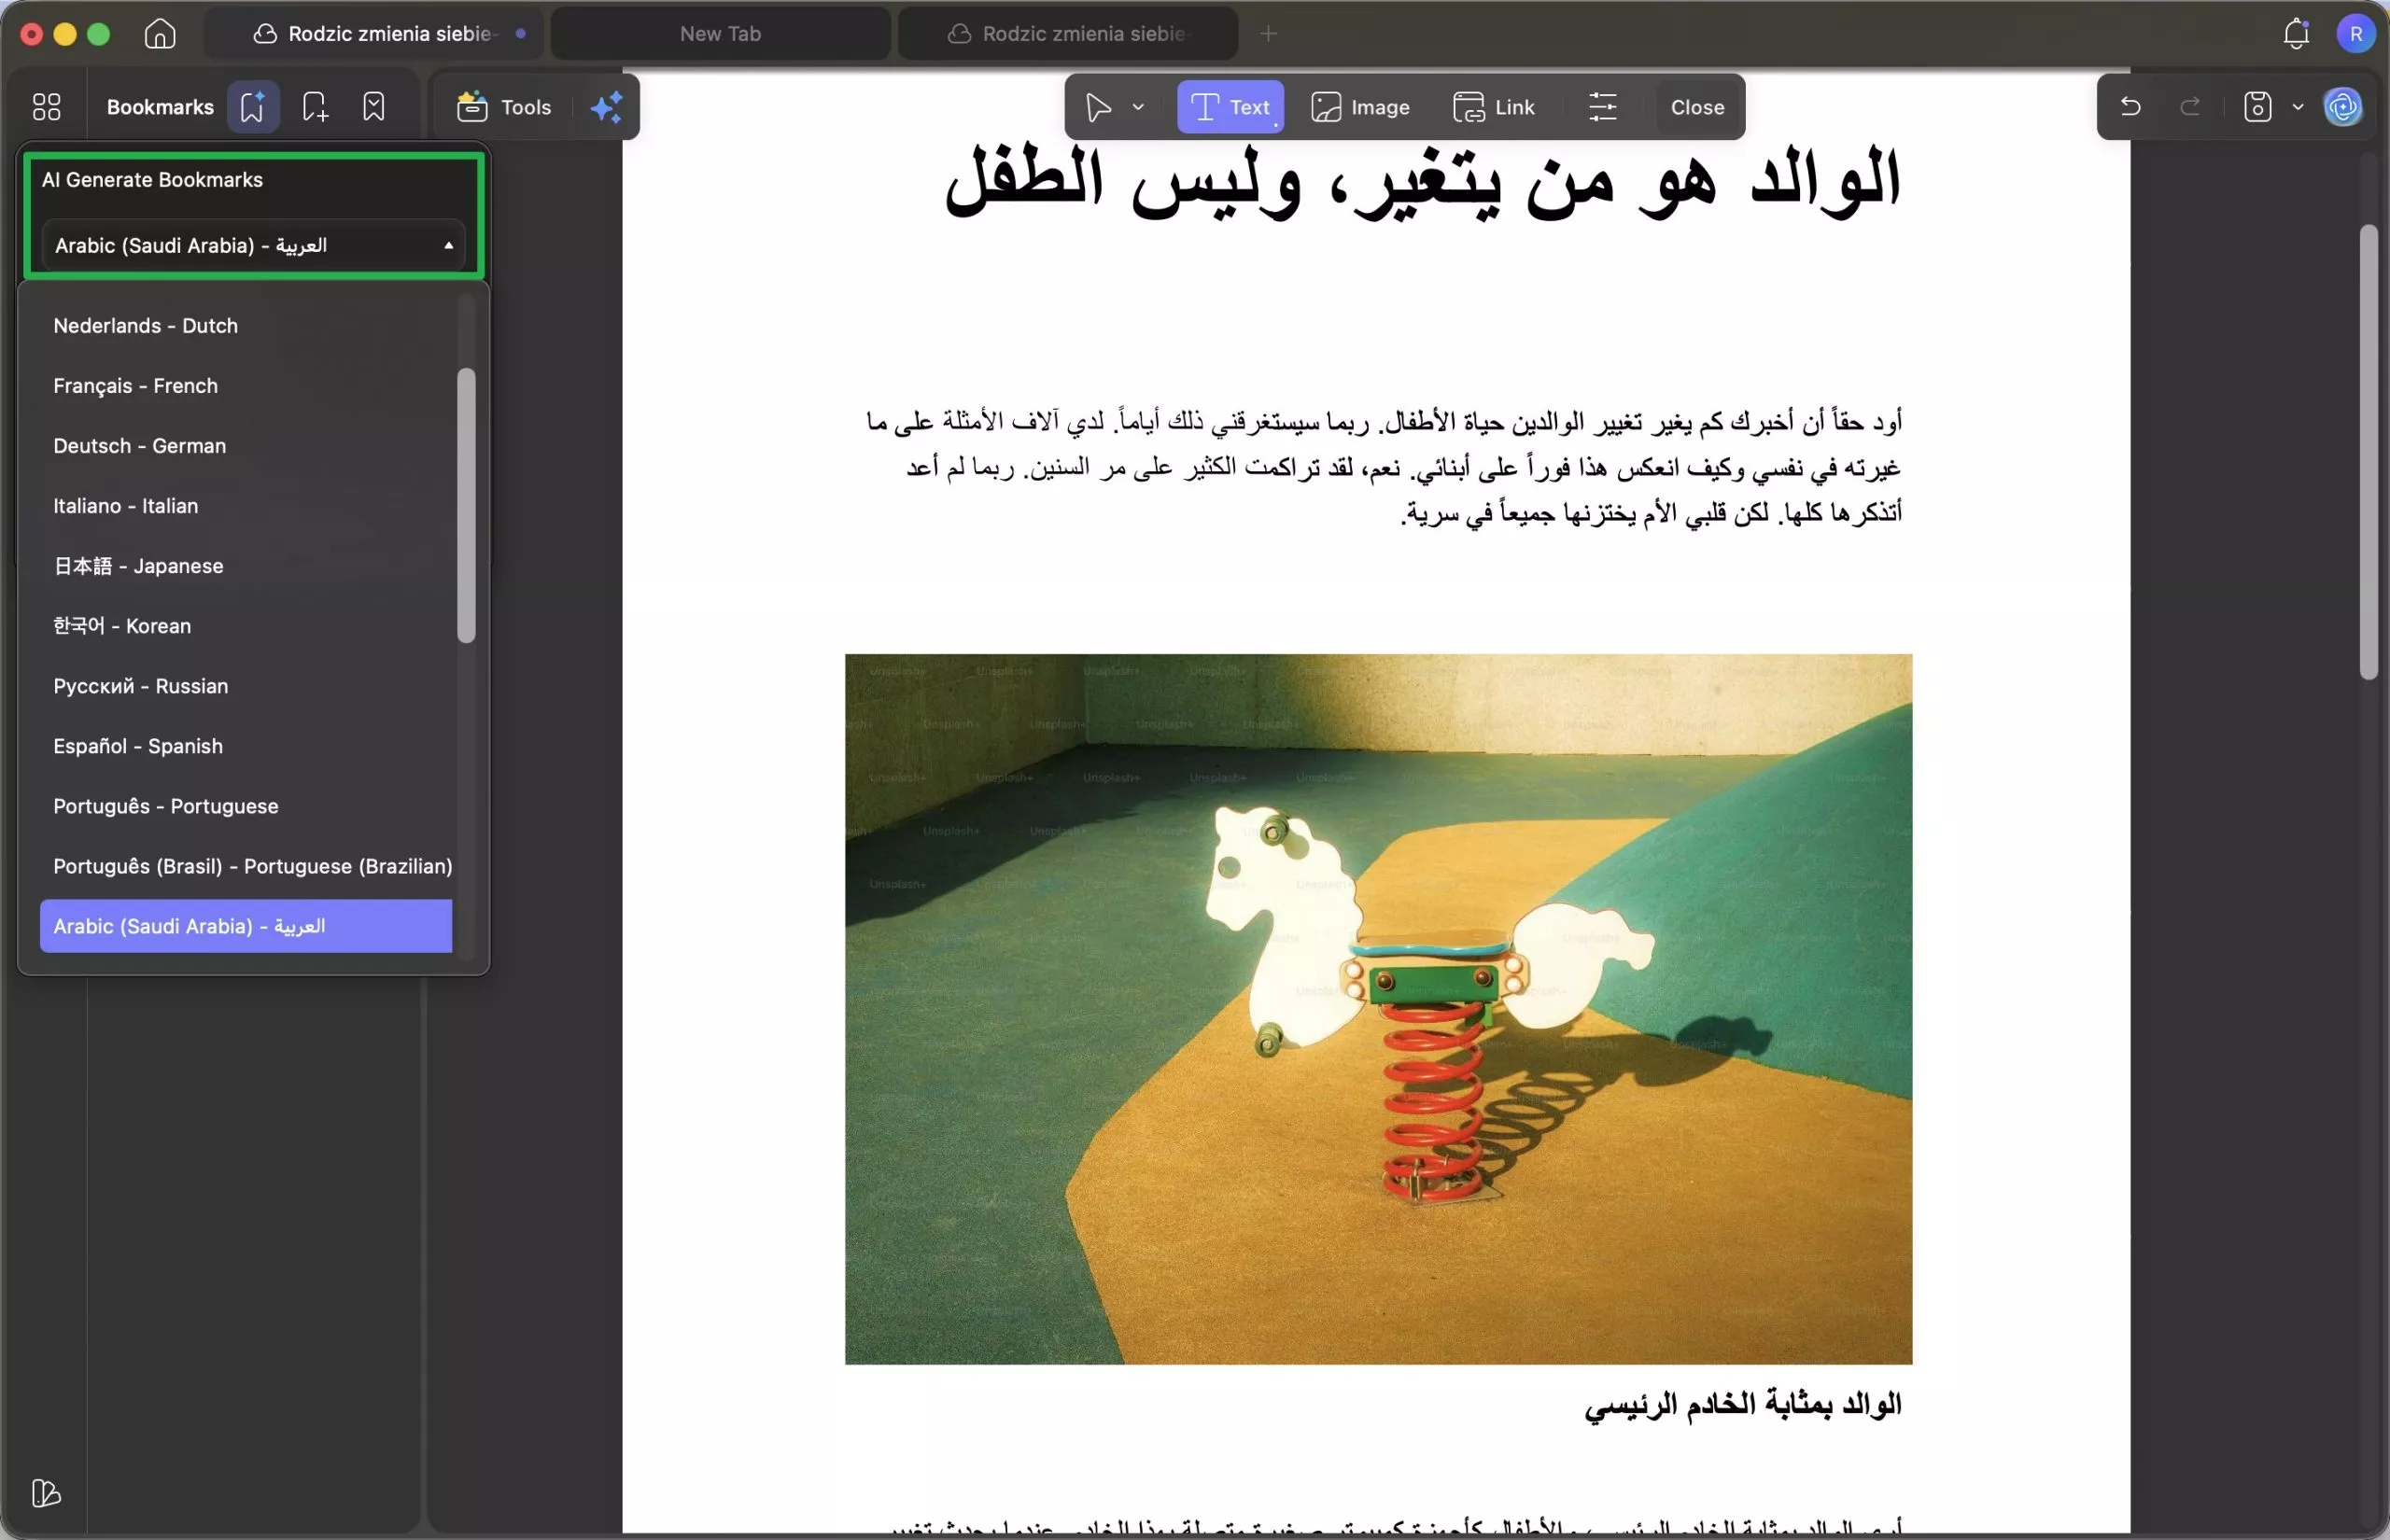Image resolution: width=2390 pixels, height=1540 pixels.
Task: Expand the save options chevron
Action: [x=2298, y=107]
